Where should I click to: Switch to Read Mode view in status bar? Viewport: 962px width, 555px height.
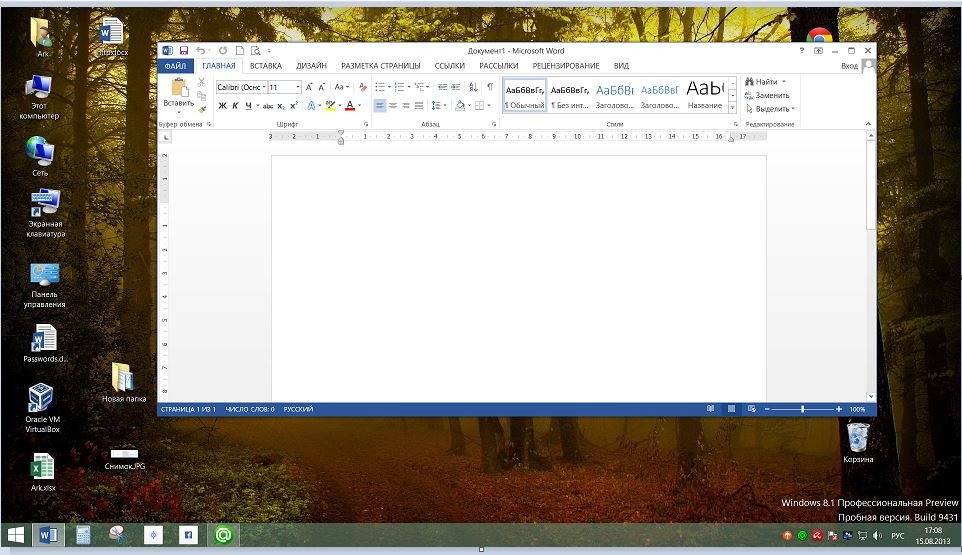[710, 409]
